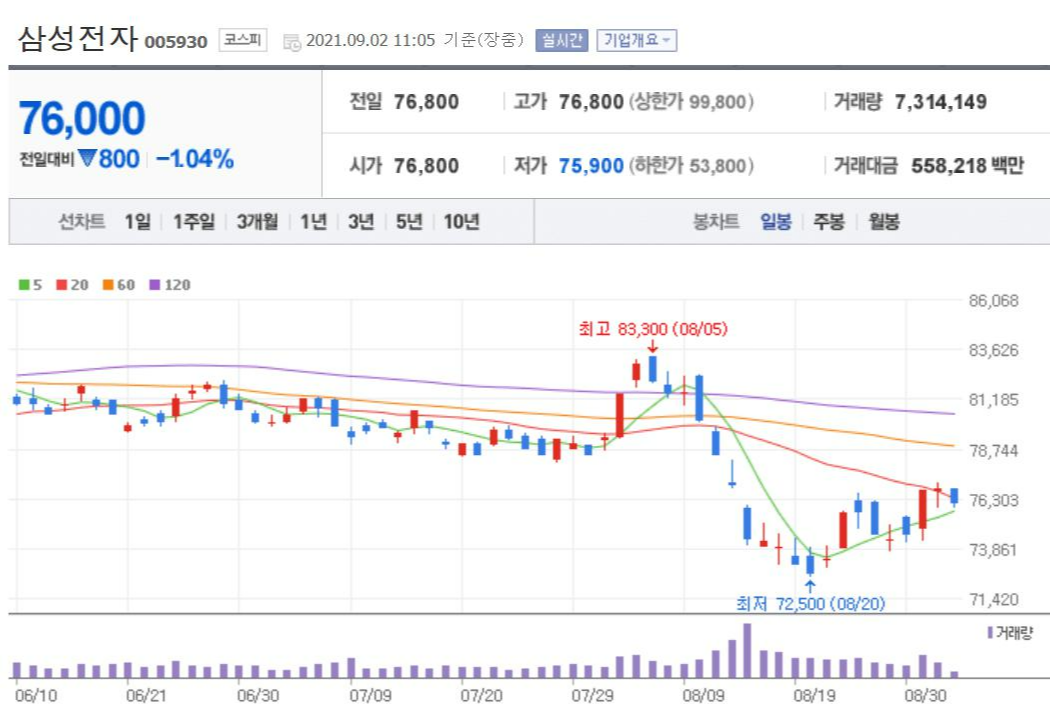Select the 1년 line chart tab
1050x716 pixels.
coord(313,221)
